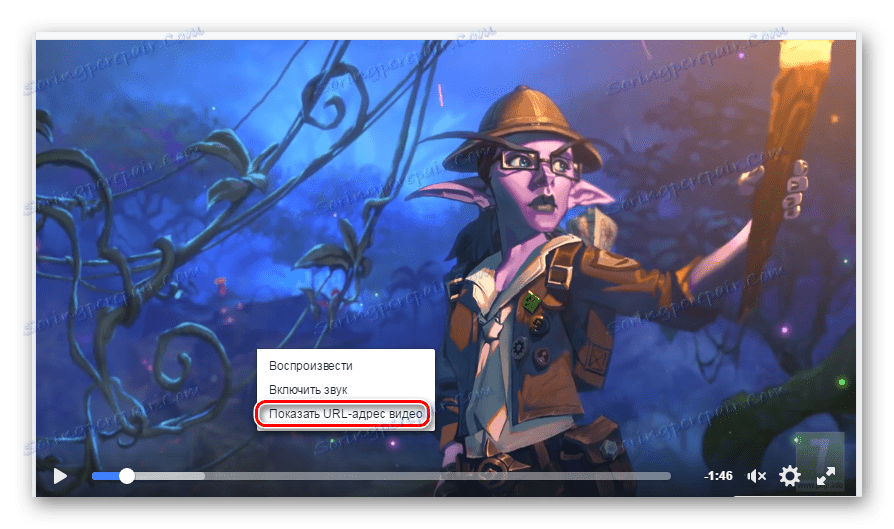The width and height of the screenshot is (894, 529).
Task: Expand the video to fullscreen
Action: pos(826,476)
